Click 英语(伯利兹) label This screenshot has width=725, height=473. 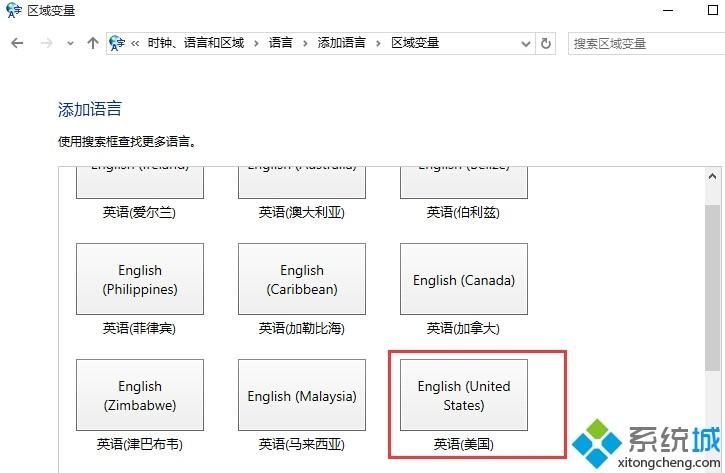point(463,212)
